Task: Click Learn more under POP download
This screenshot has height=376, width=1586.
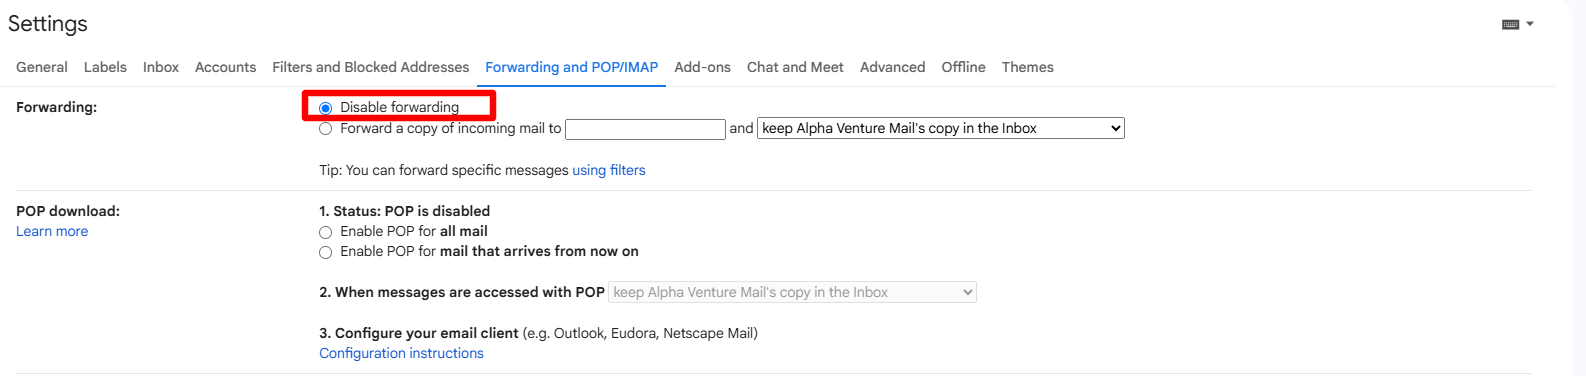Action: point(52,231)
